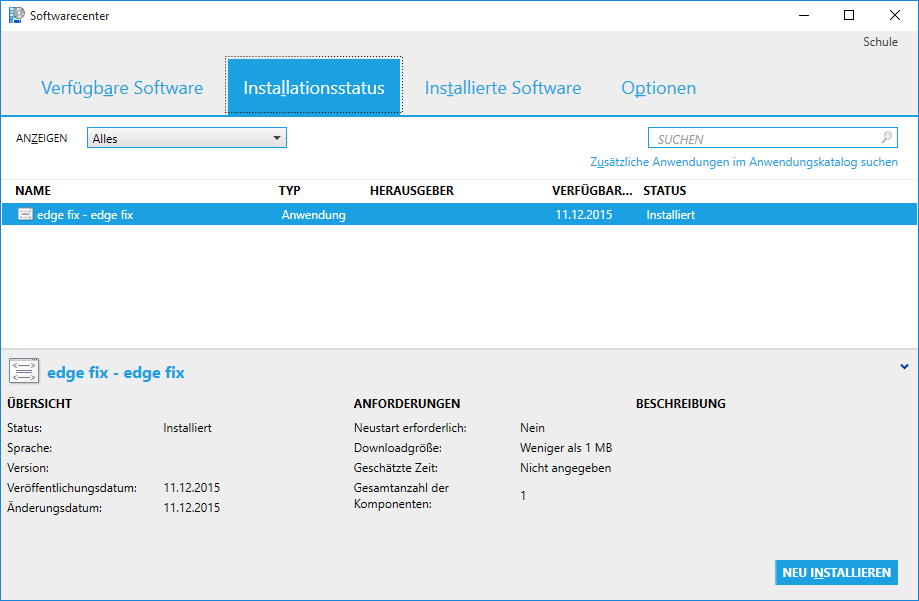
Task: Sort list by Name column header
Action: tap(33, 190)
